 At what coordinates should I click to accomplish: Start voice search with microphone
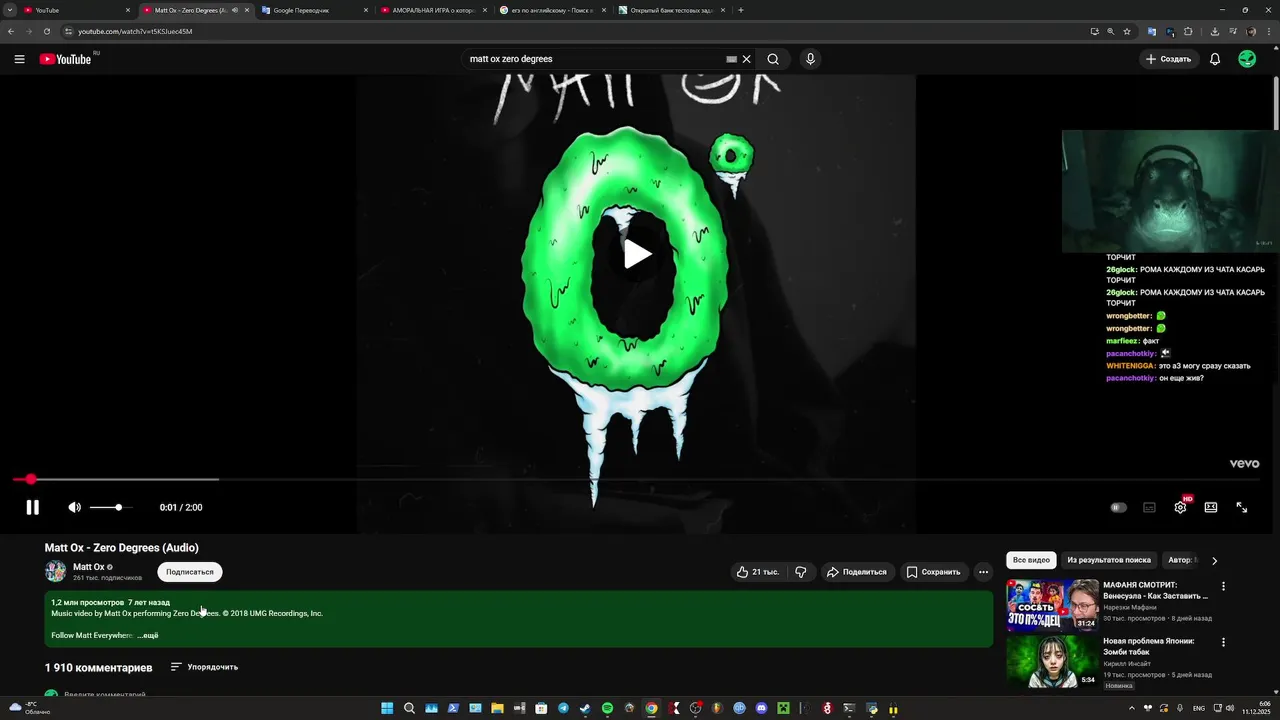[x=810, y=59]
